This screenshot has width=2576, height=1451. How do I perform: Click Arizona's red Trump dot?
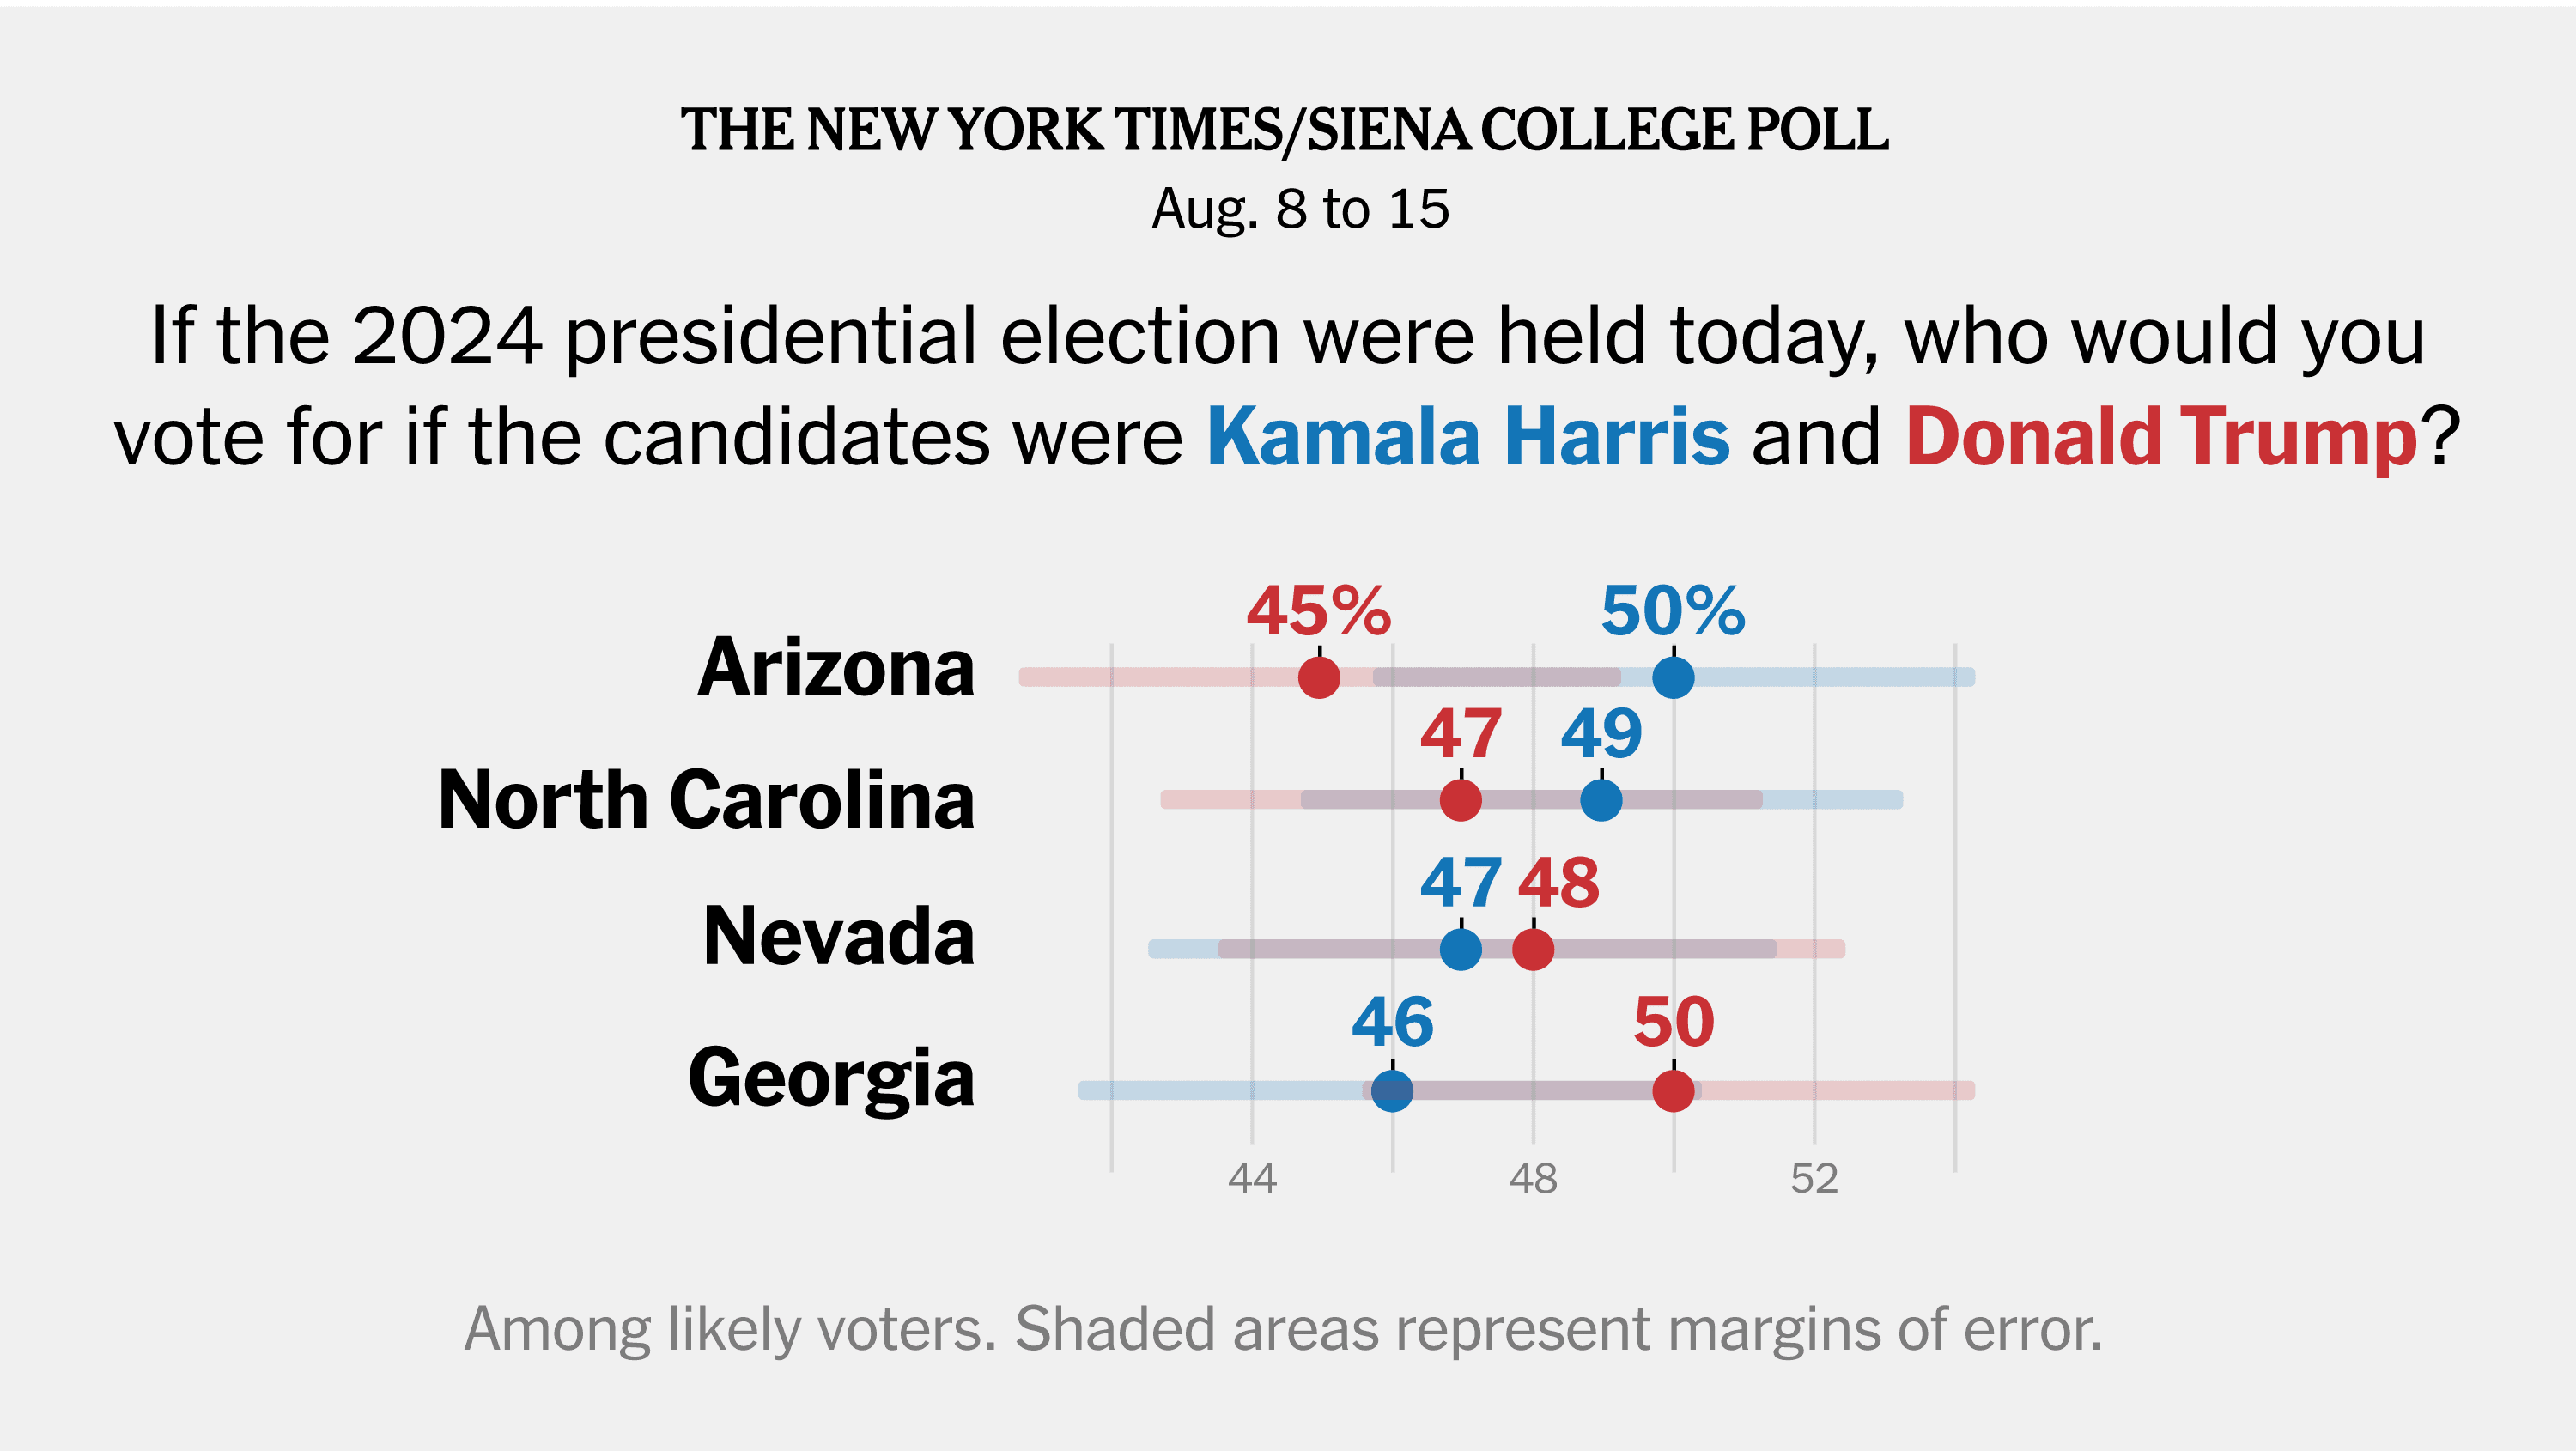[x=1319, y=677]
